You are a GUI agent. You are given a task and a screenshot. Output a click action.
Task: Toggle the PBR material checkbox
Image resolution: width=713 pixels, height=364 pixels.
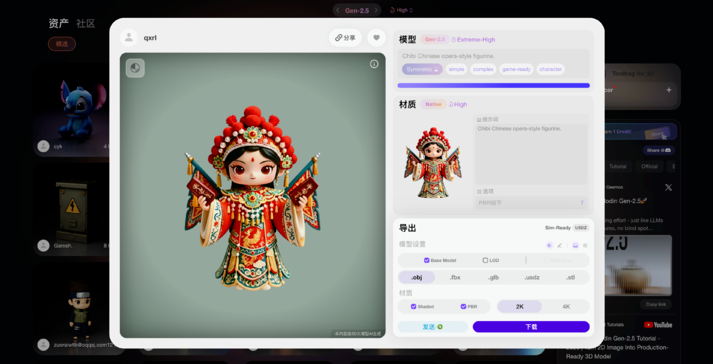[463, 306]
